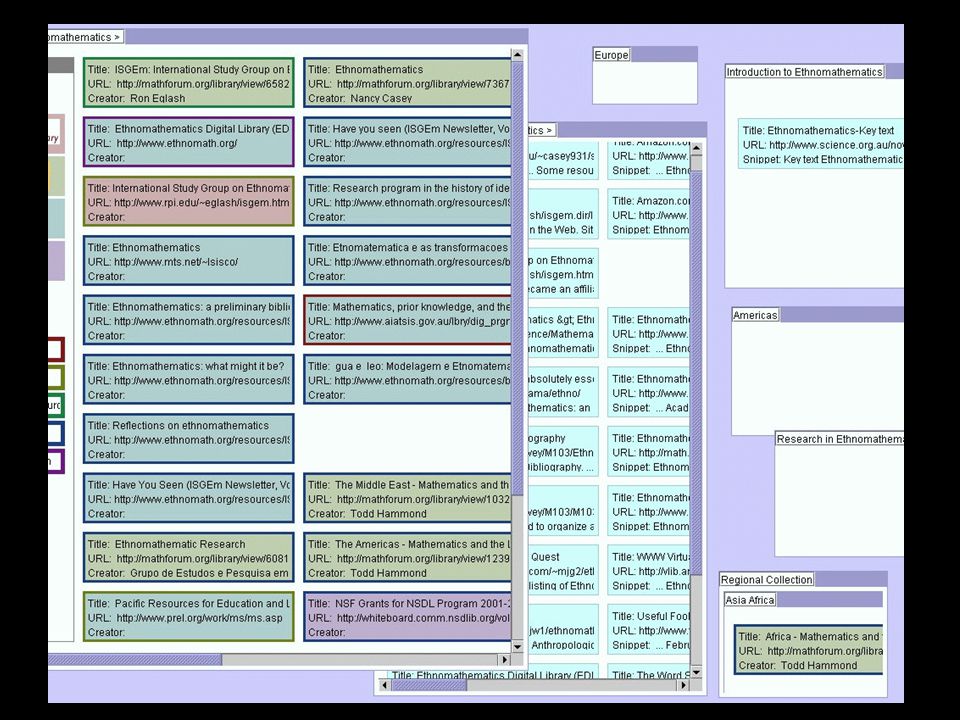
Task: Open 'Have you seen (ISGEm Newsletter' lowercase card
Action: (x=407, y=142)
